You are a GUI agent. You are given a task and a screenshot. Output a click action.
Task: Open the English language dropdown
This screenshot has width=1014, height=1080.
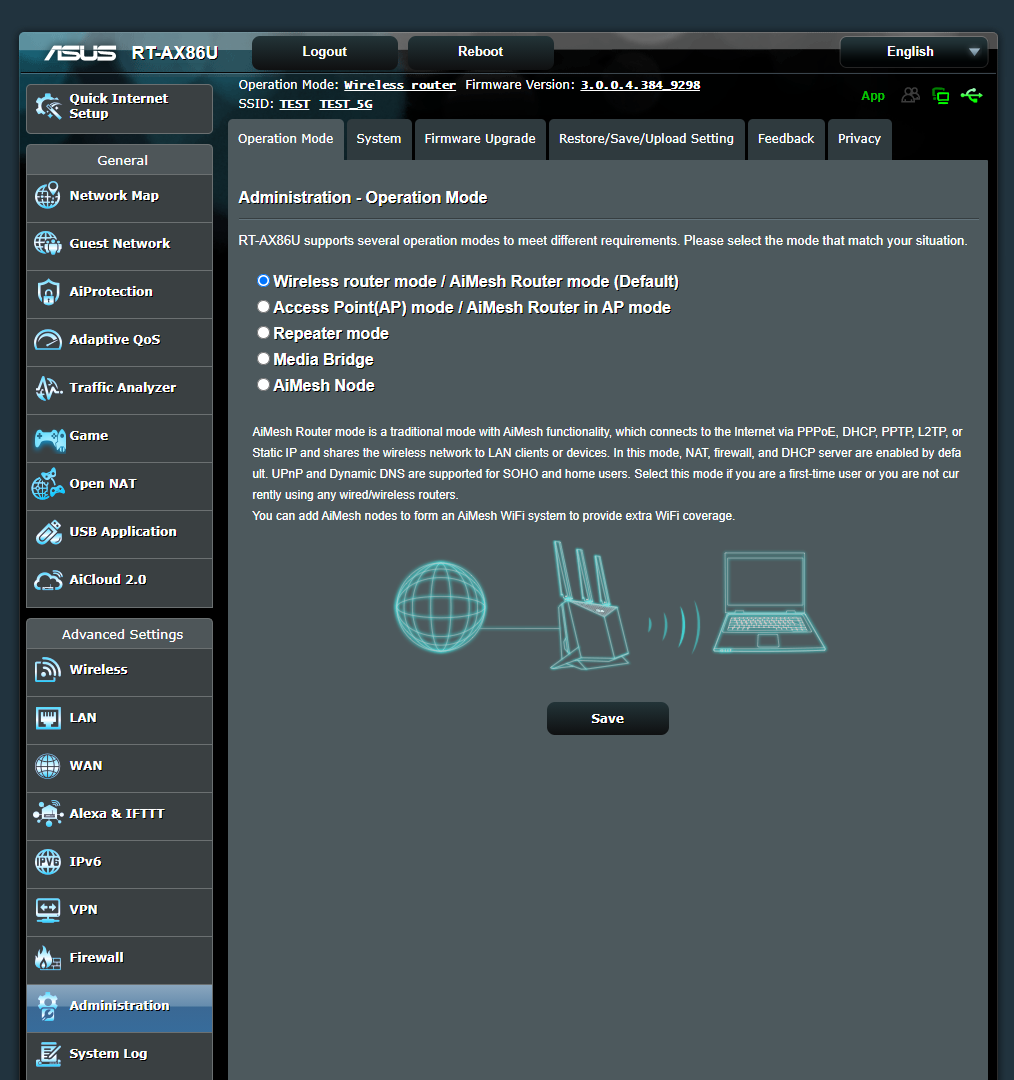912,52
